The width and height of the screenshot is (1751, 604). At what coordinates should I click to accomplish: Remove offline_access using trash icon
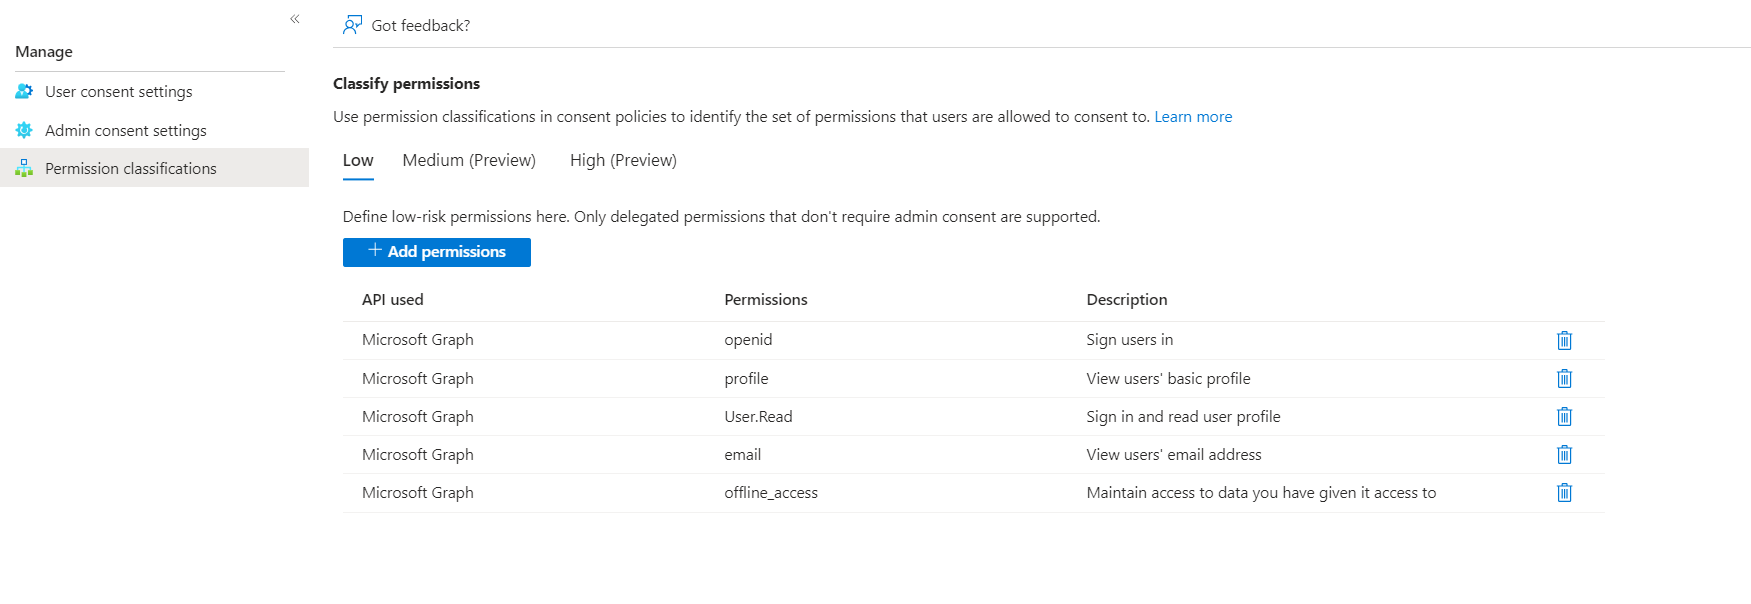coord(1564,493)
